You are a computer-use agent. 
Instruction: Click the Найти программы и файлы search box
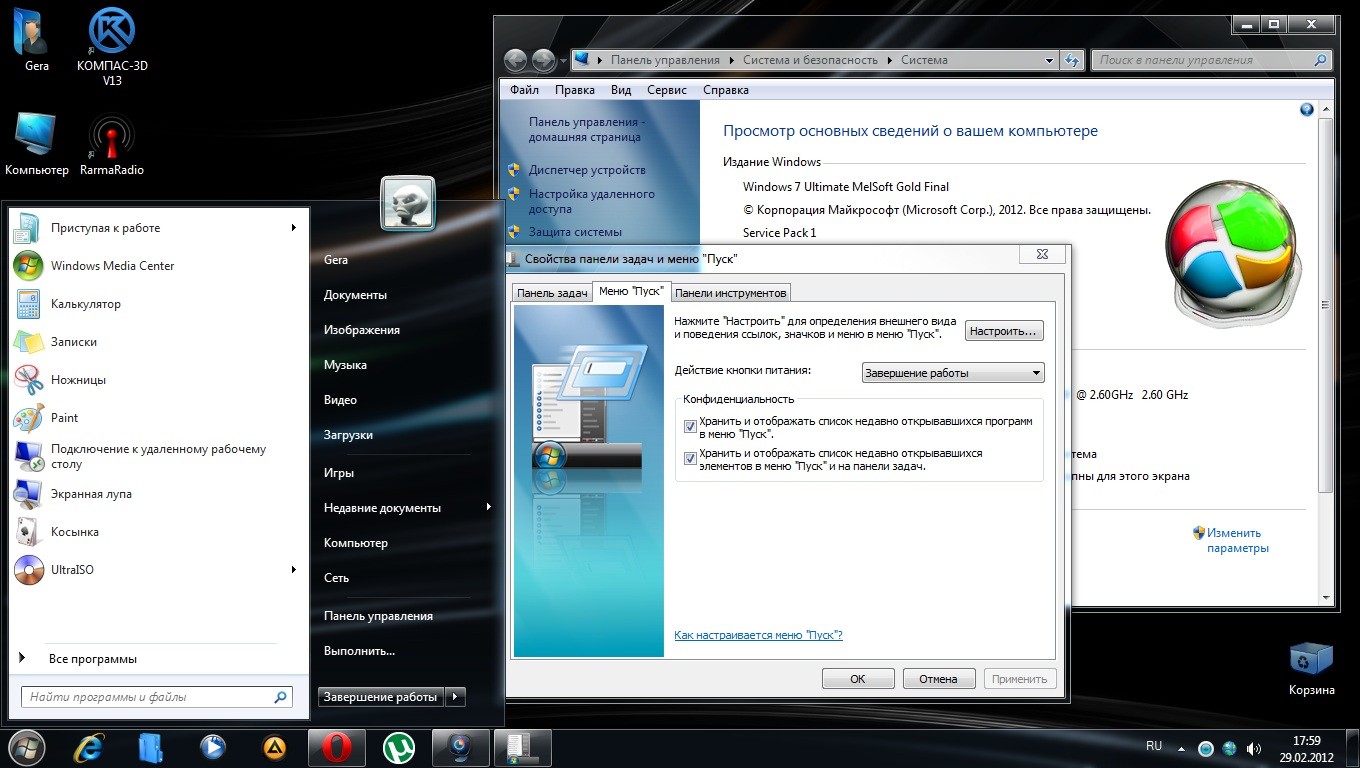[157, 697]
